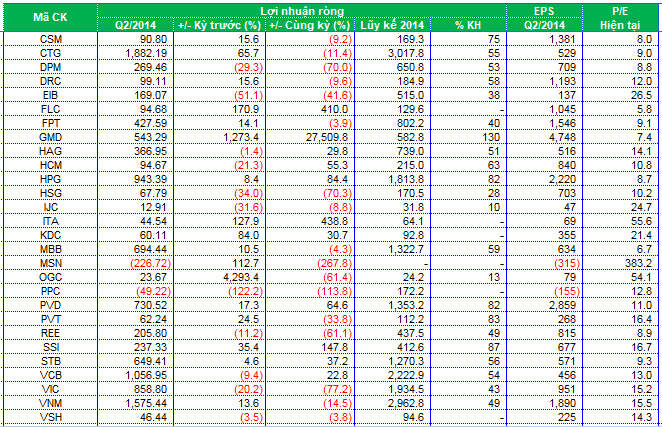662x427 pixels.
Task: Select the 'HSG' ticker cell
Action: coord(50,193)
